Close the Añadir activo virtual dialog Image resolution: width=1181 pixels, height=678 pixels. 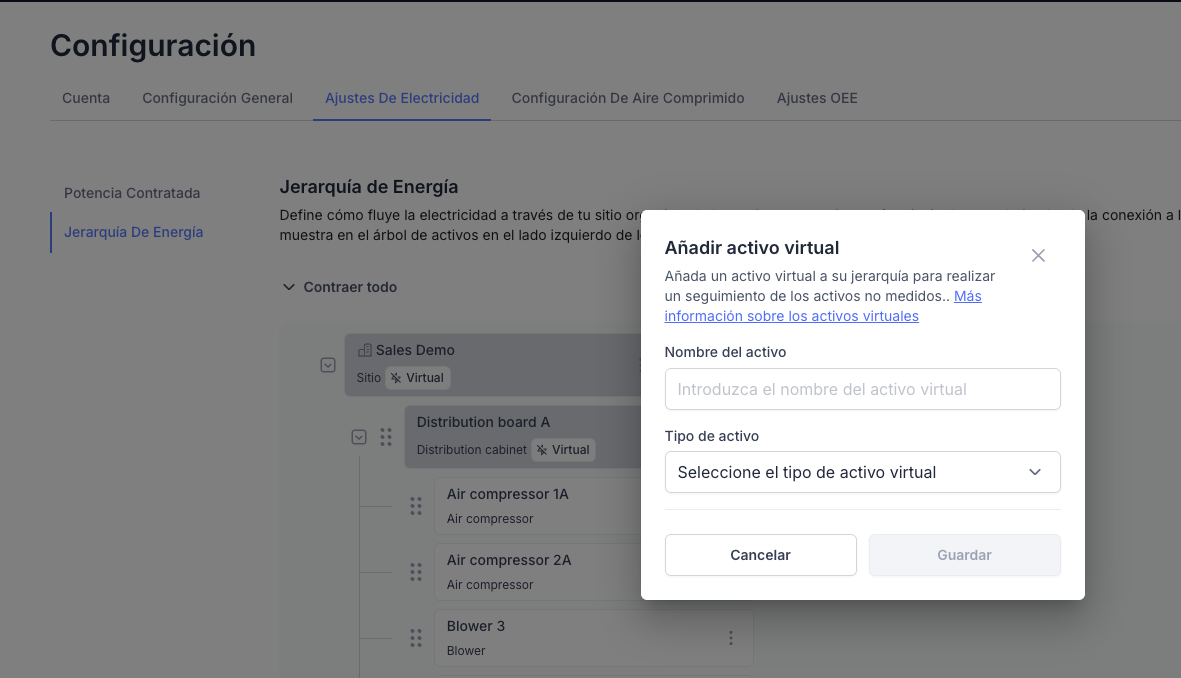[x=1038, y=255]
